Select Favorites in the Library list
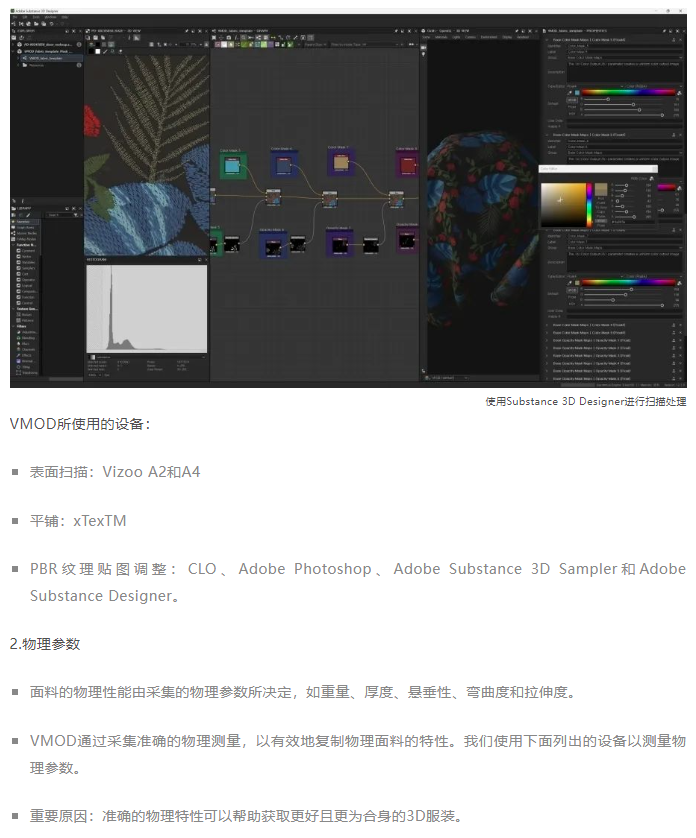The width and height of the screenshot is (696, 838). (x=23, y=222)
